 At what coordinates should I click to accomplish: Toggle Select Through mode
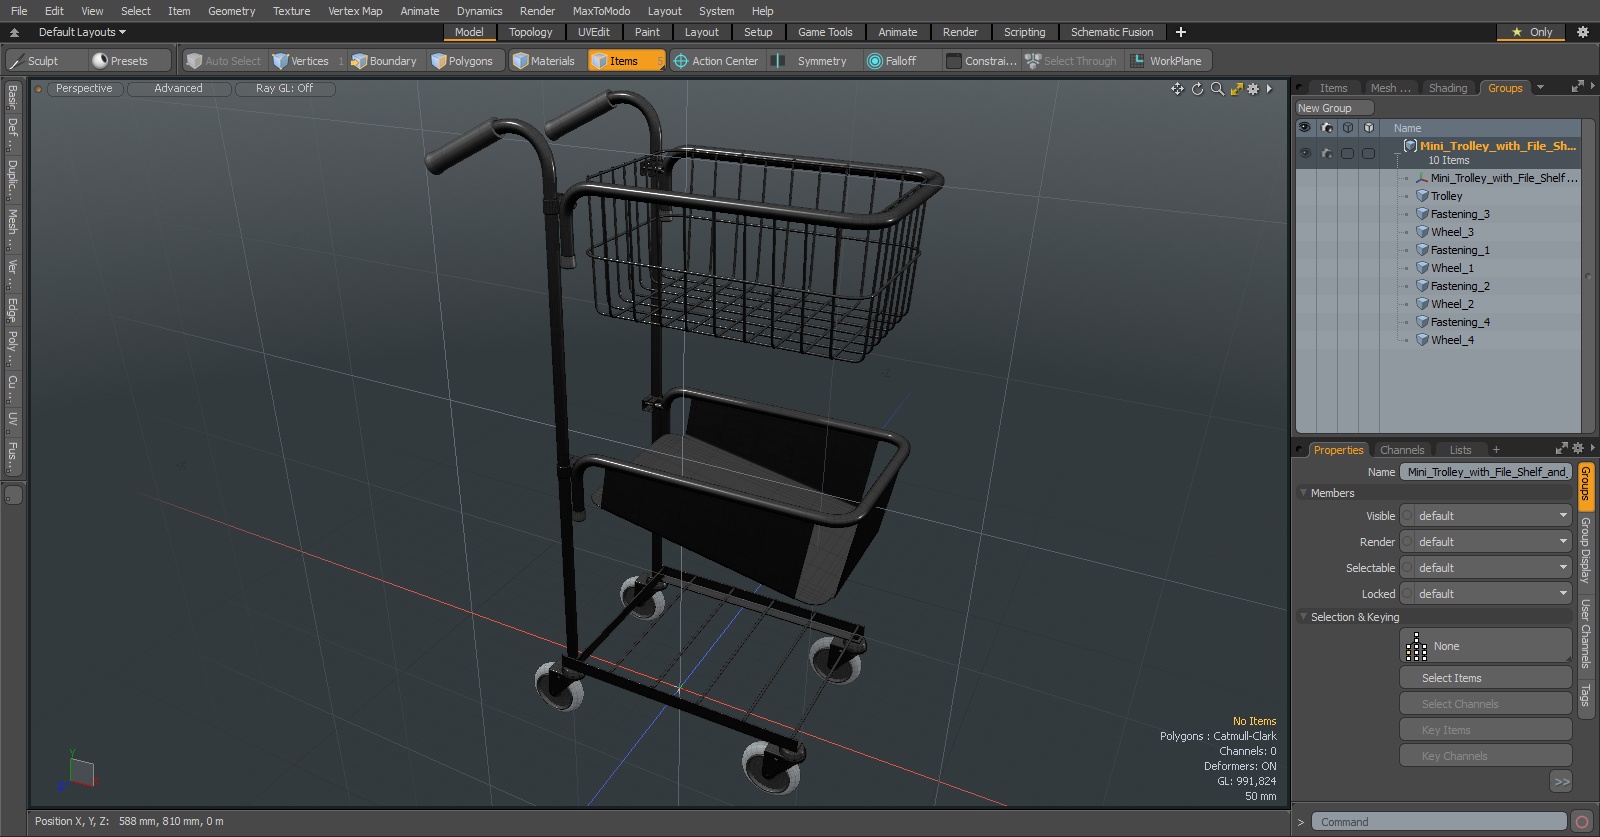(x=1071, y=61)
